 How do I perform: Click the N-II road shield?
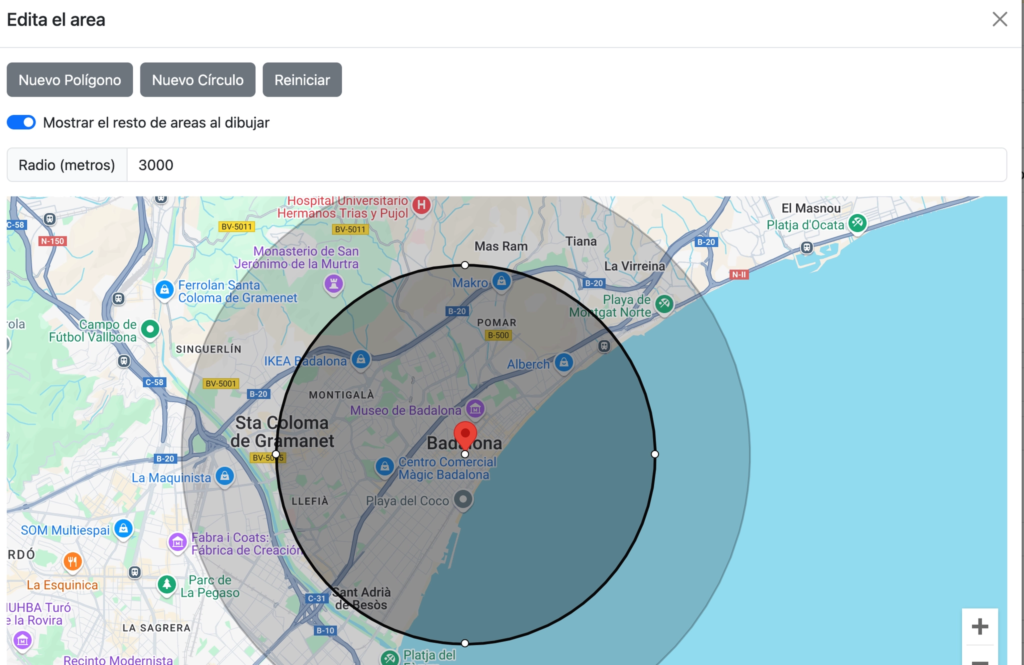[739, 274]
